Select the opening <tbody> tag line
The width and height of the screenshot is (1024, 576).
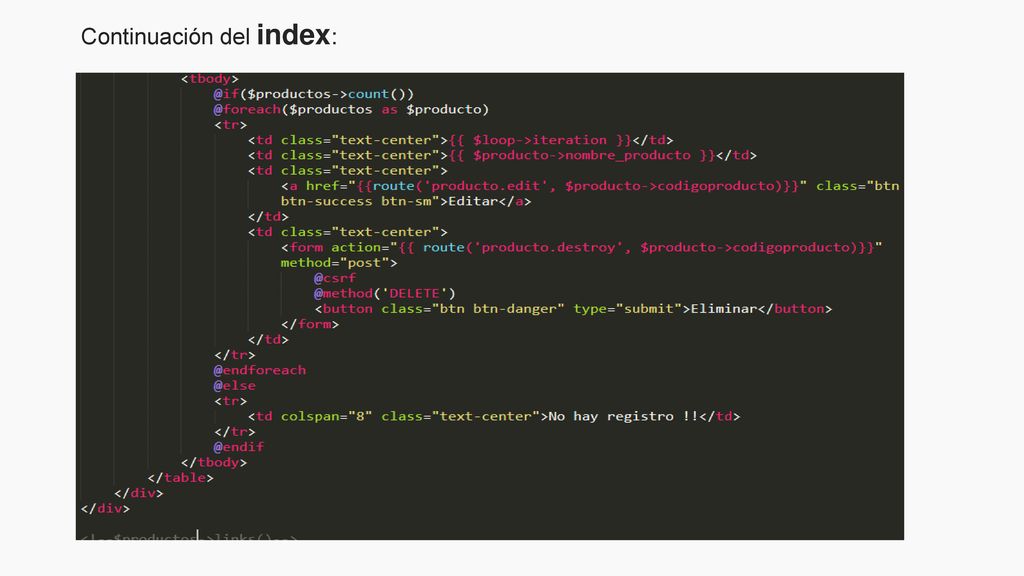coord(210,79)
